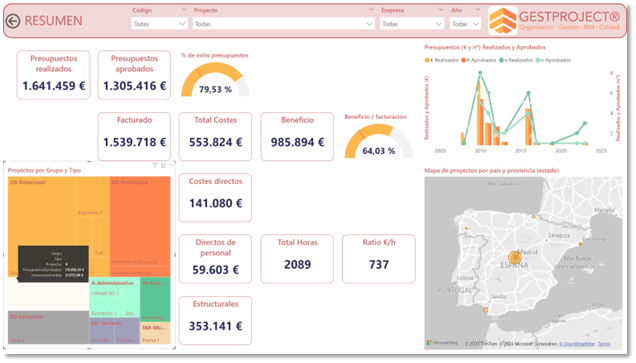Select the ED-Terciario treemap tile
This screenshot has width=636, height=363.
point(114,331)
